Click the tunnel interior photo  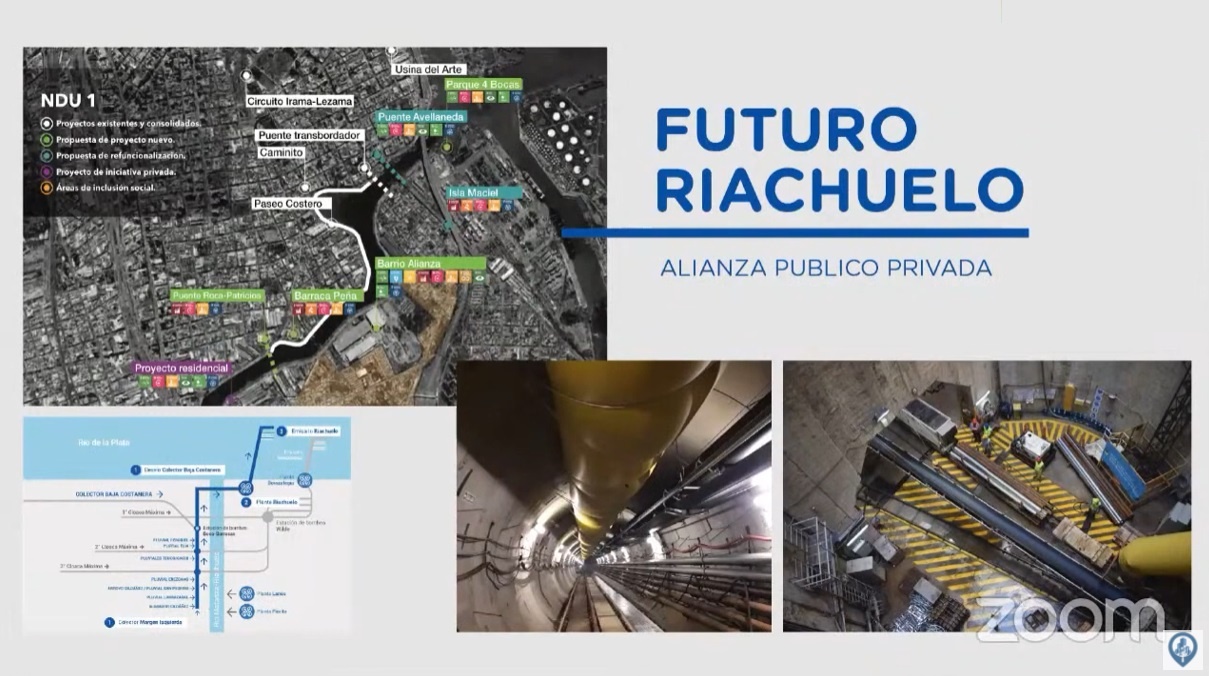pos(613,496)
